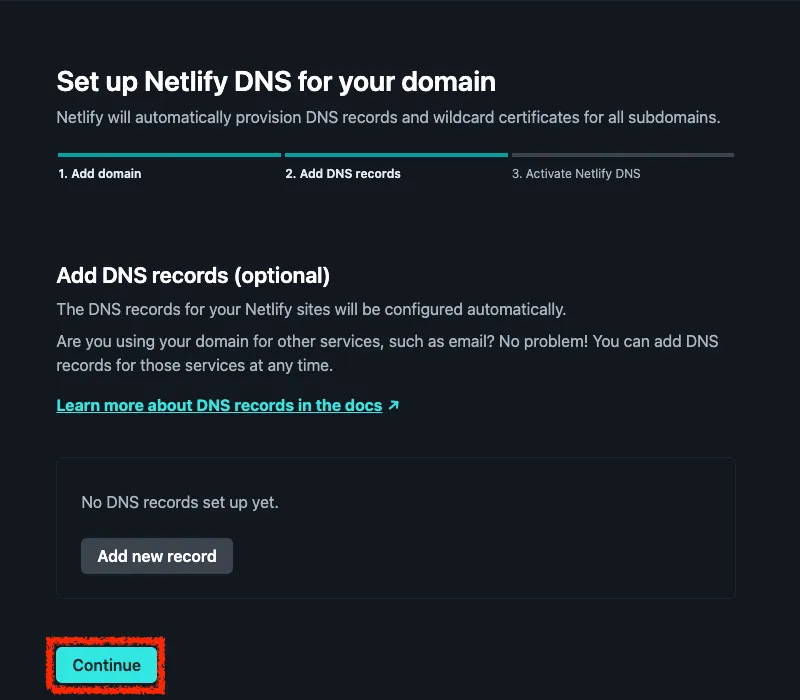
Task: Click the Add domain progress bar segment
Action: click(169, 155)
